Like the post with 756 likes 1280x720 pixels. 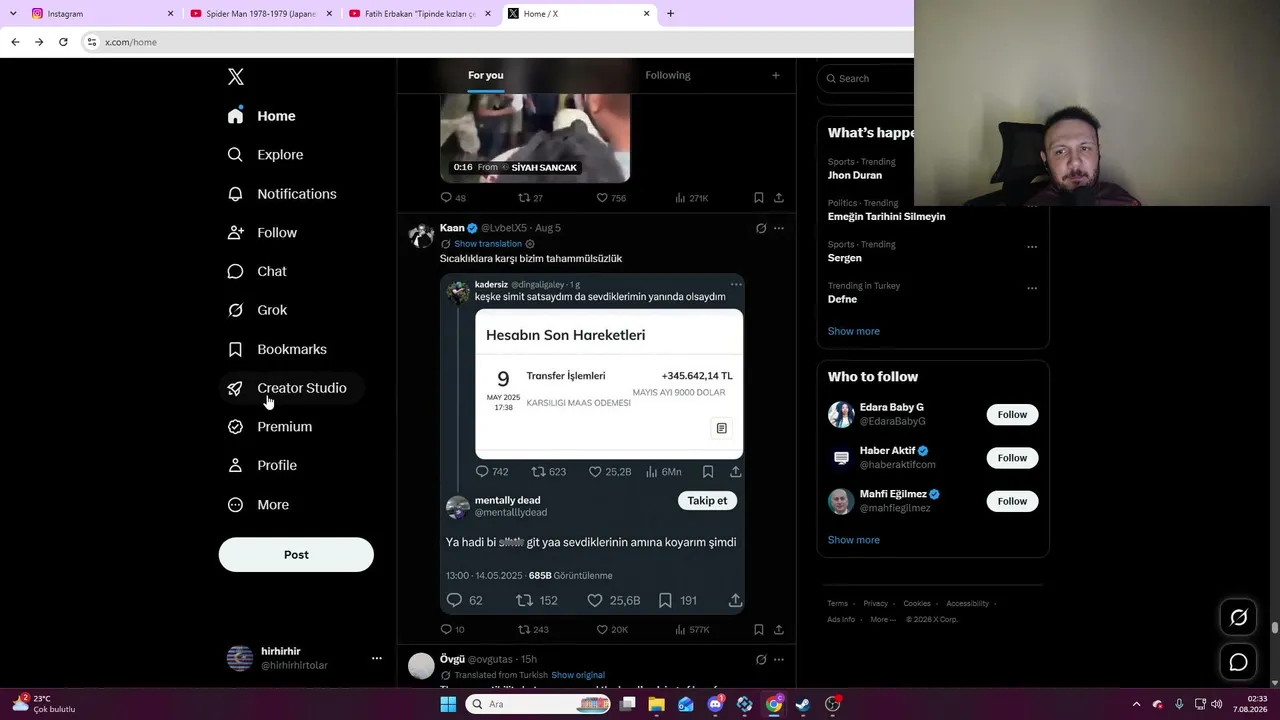[x=611, y=198]
